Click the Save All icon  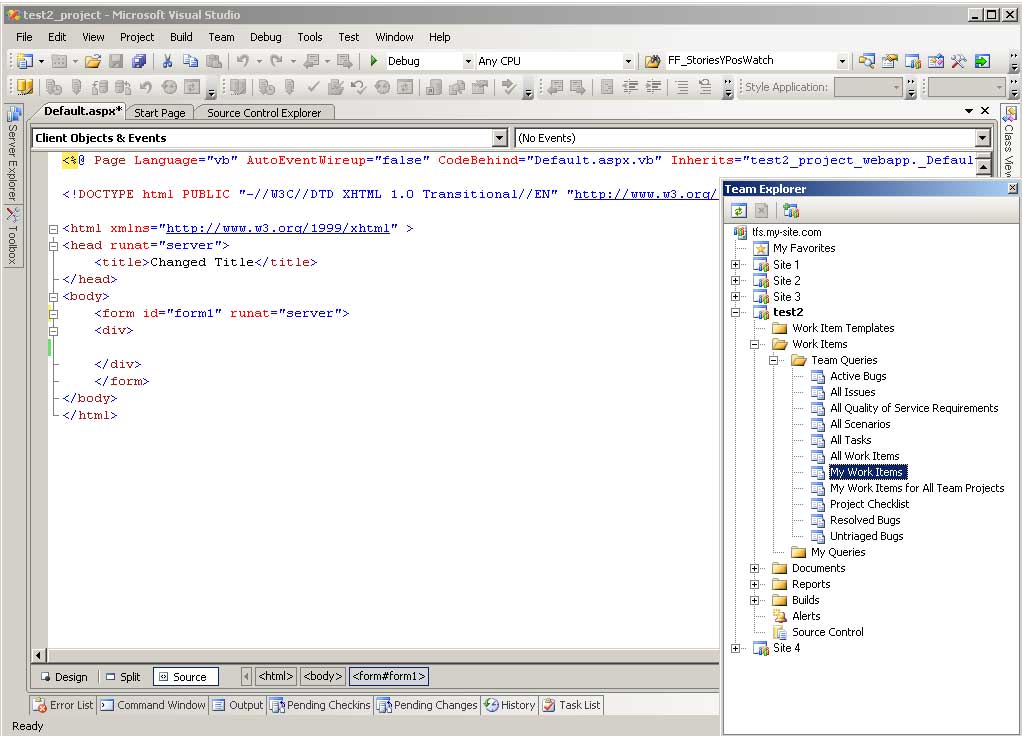[x=139, y=61]
